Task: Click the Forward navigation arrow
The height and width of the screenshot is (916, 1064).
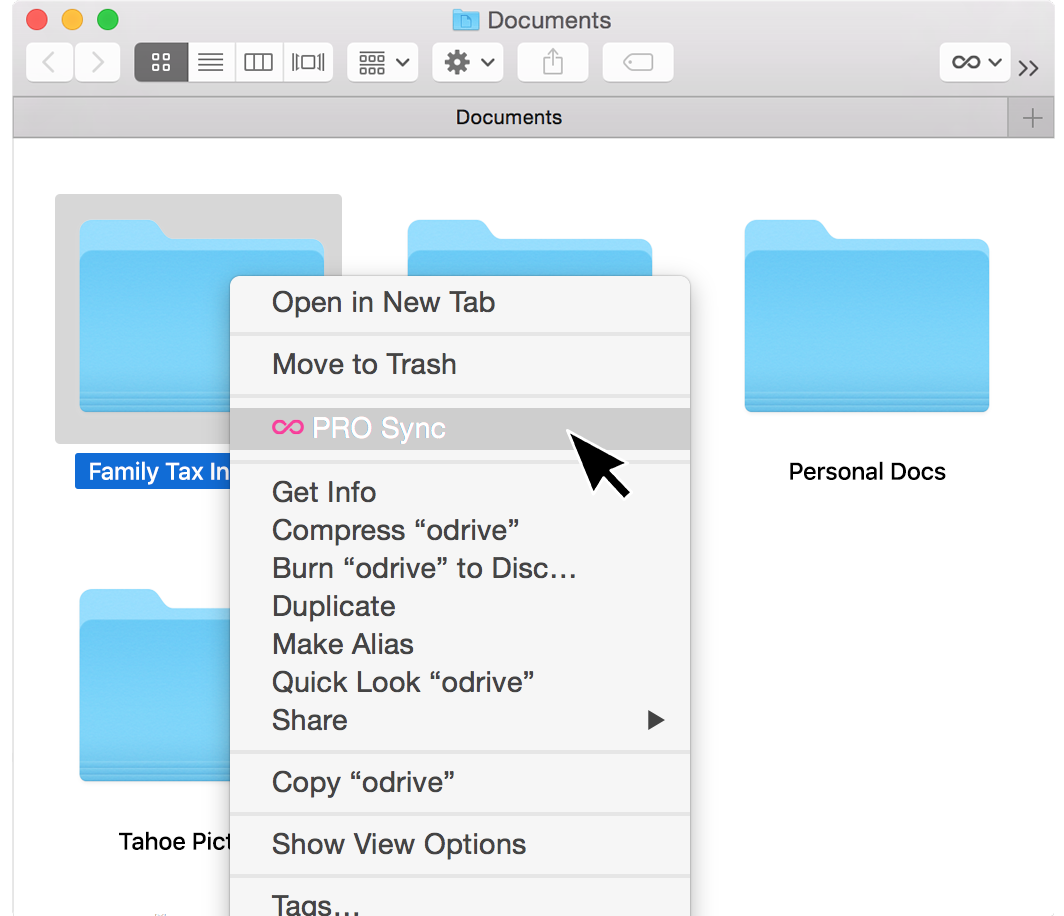Action: [x=97, y=62]
